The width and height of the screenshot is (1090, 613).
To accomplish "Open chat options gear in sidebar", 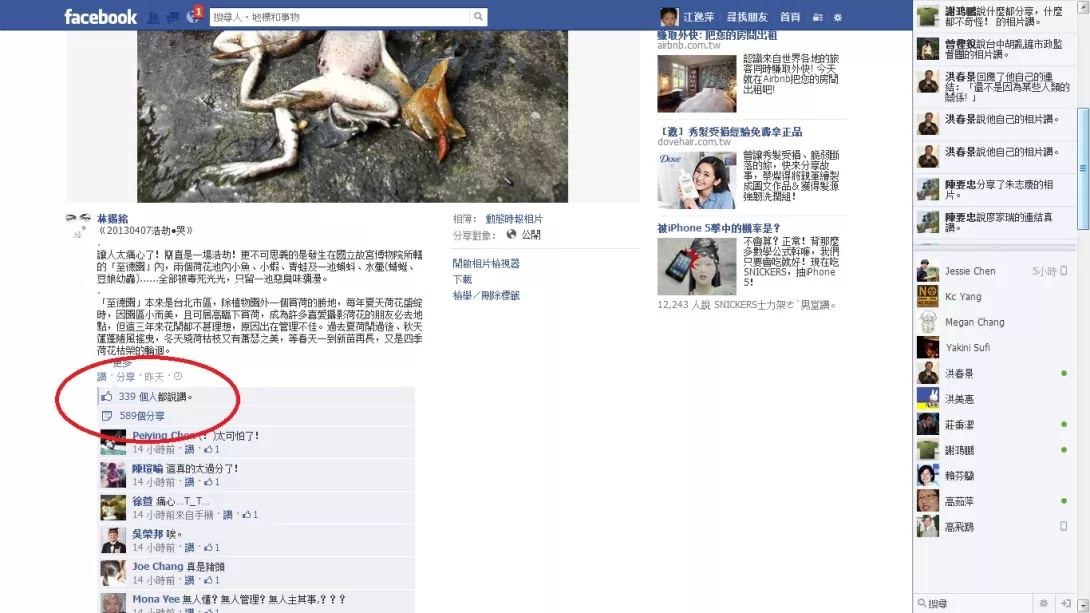I will point(1043,603).
